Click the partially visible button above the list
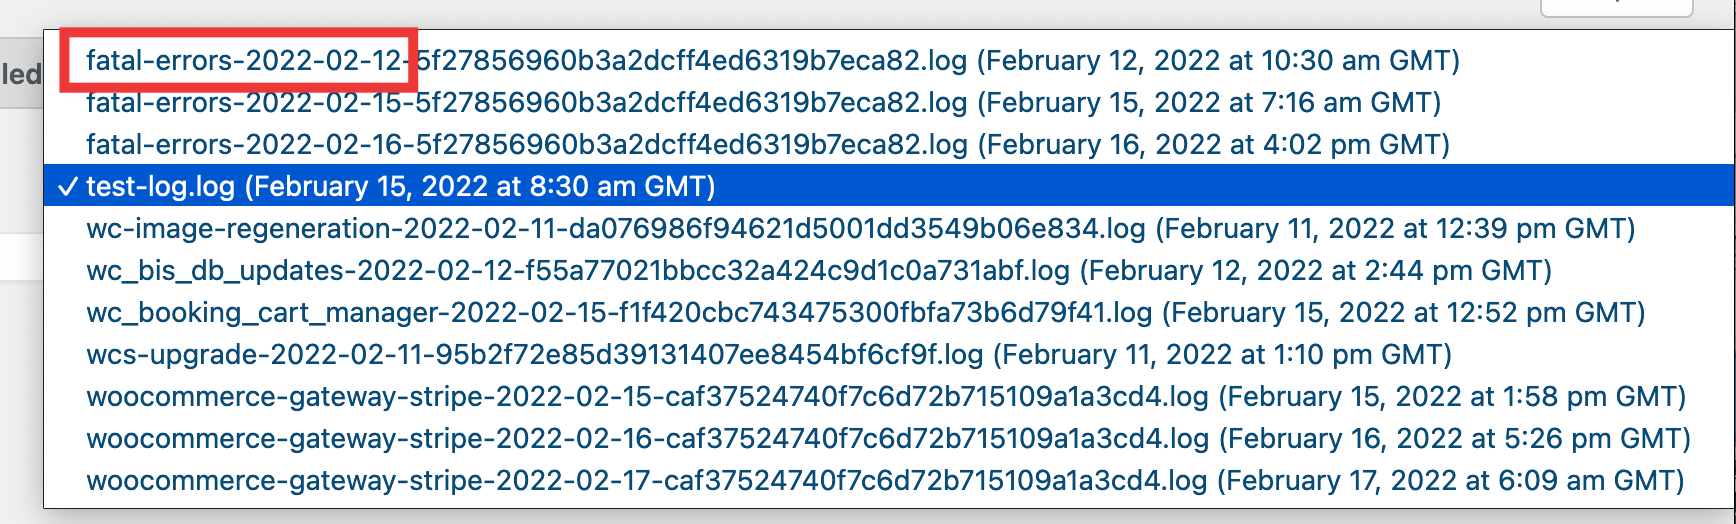1736x524 pixels. [x=1616, y=7]
